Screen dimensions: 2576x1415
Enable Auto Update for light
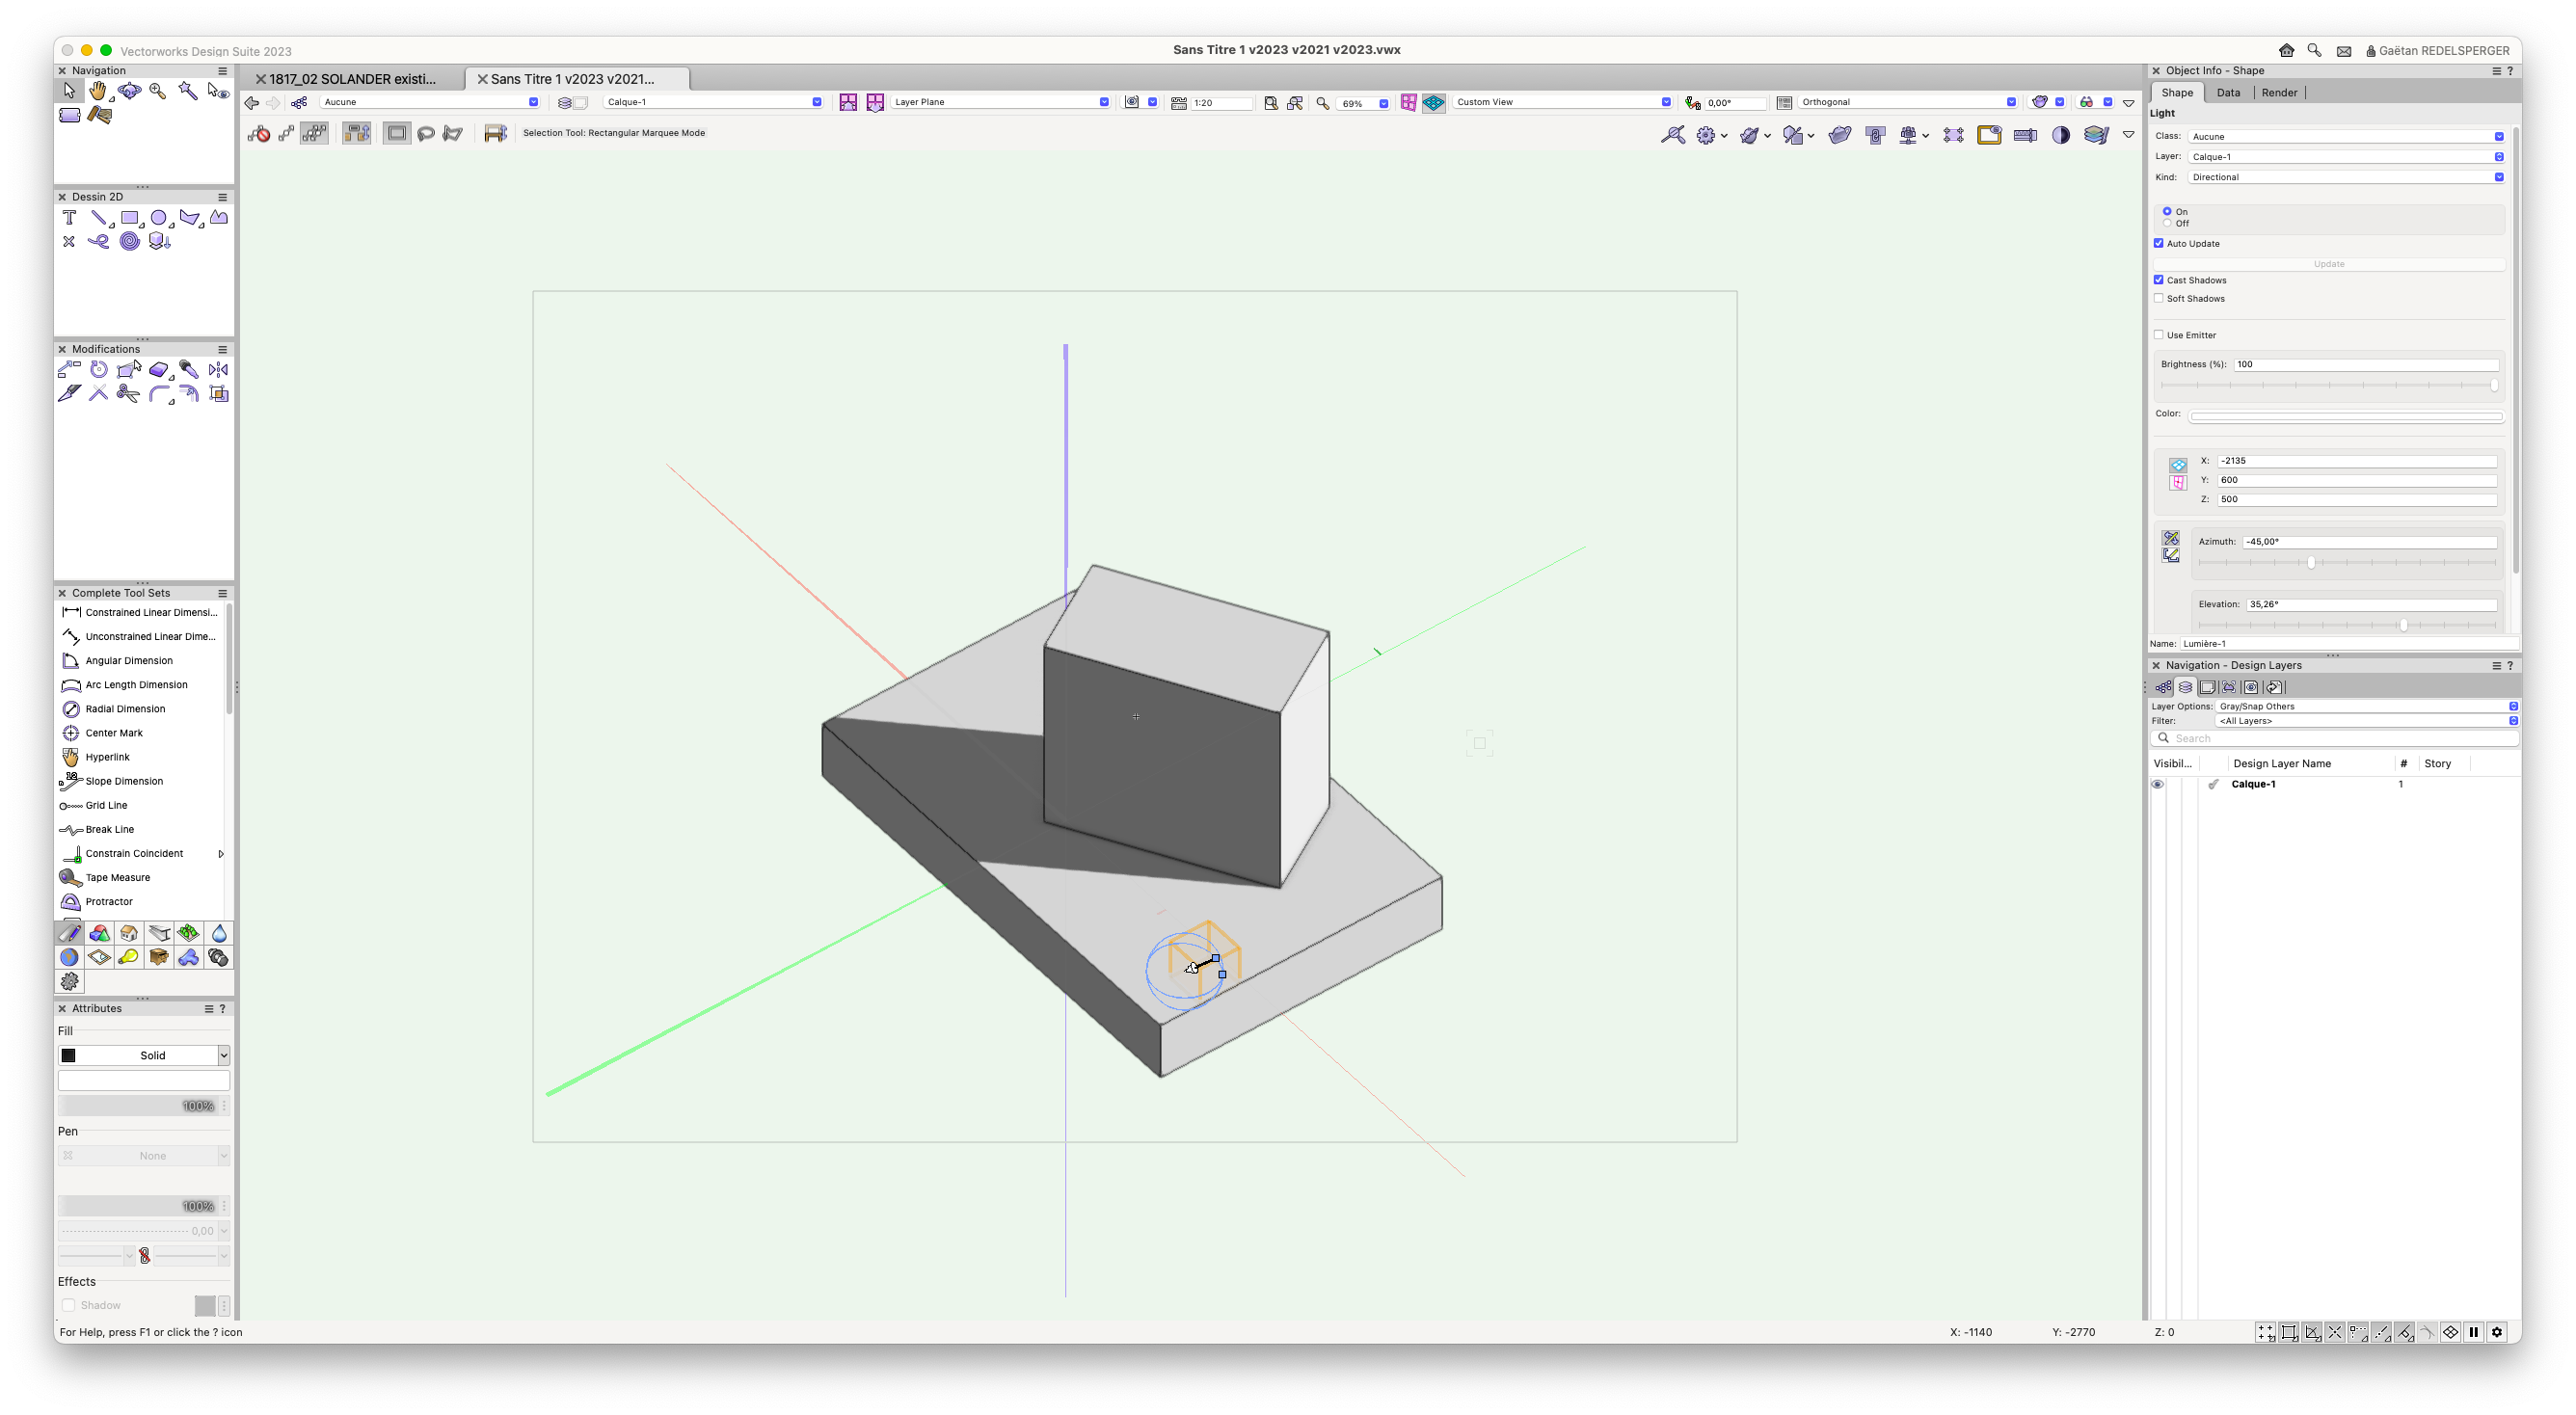pyautogui.click(x=2158, y=242)
